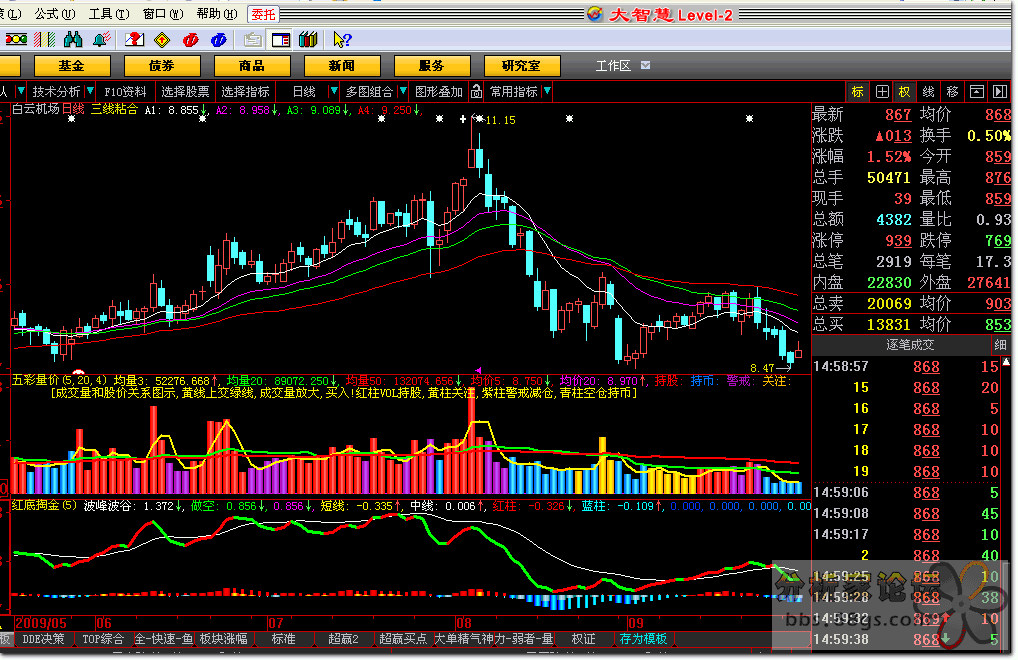The height and width of the screenshot is (660, 1018).
Task: Click the 基金 button
Action: pyautogui.click(x=71, y=66)
